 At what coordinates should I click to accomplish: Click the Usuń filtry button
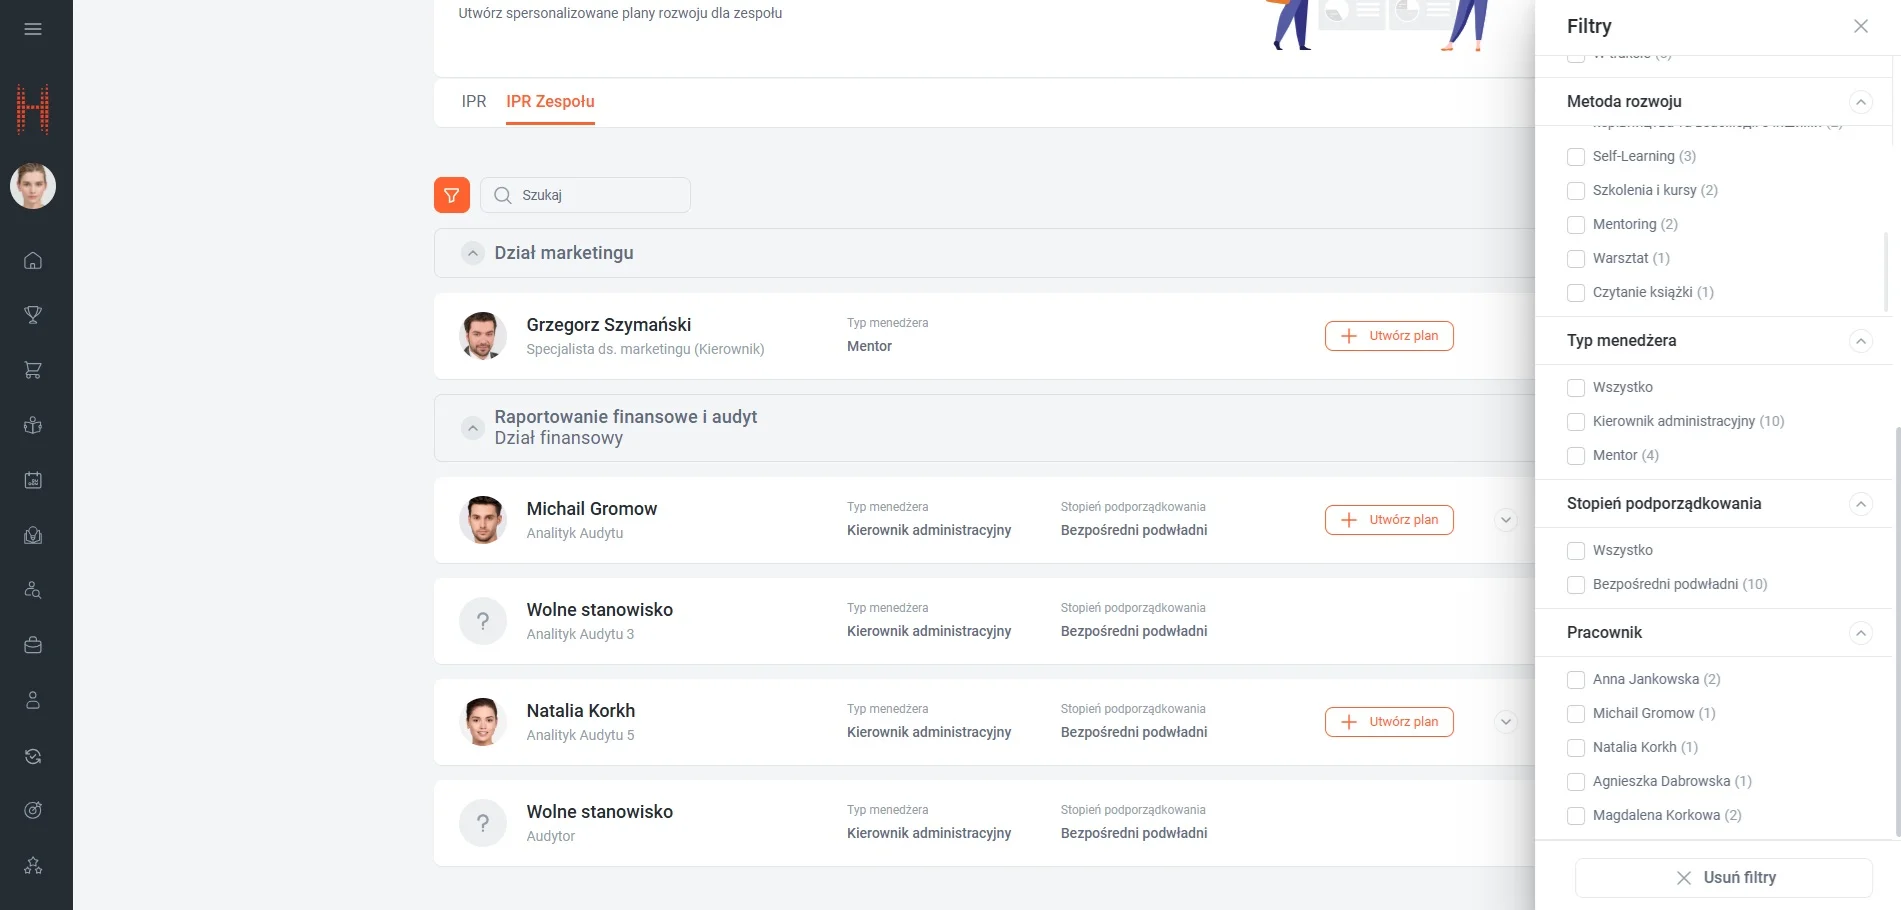(x=1723, y=878)
